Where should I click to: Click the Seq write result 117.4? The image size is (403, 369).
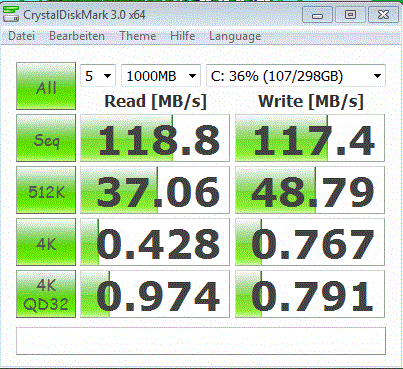(310, 138)
